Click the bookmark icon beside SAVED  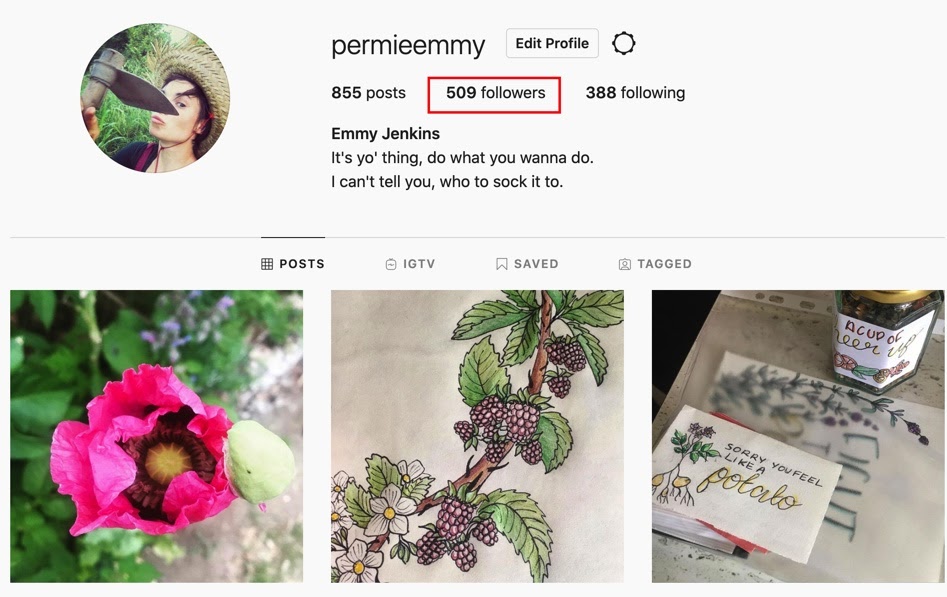click(x=502, y=264)
